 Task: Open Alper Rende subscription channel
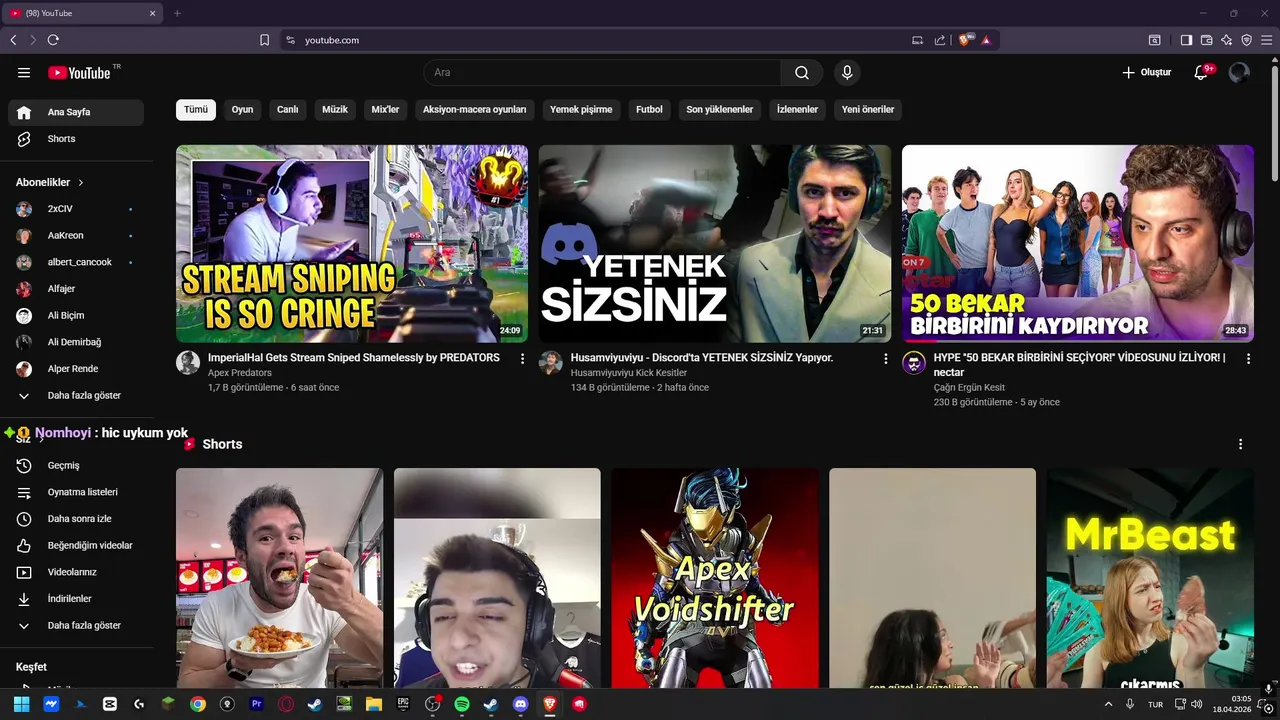point(76,369)
